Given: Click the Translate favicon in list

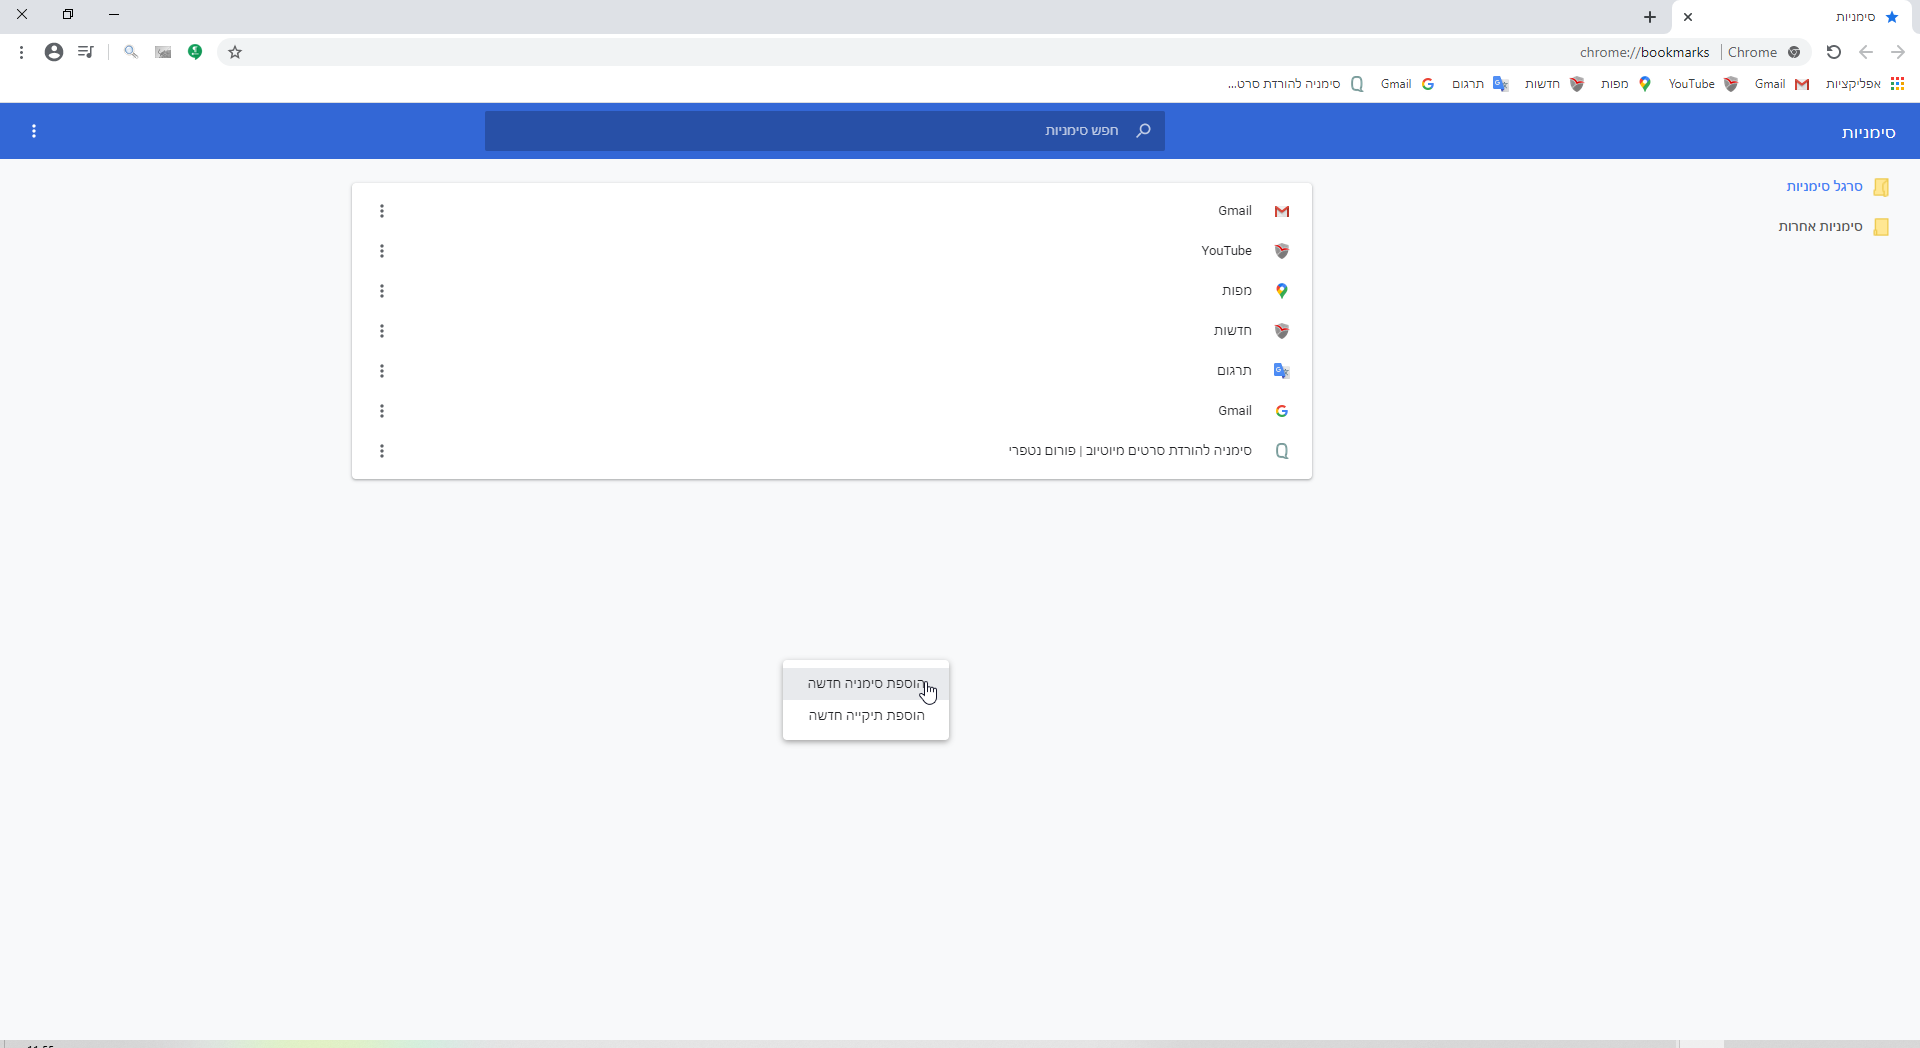Looking at the screenshot, I should click(x=1282, y=371).
